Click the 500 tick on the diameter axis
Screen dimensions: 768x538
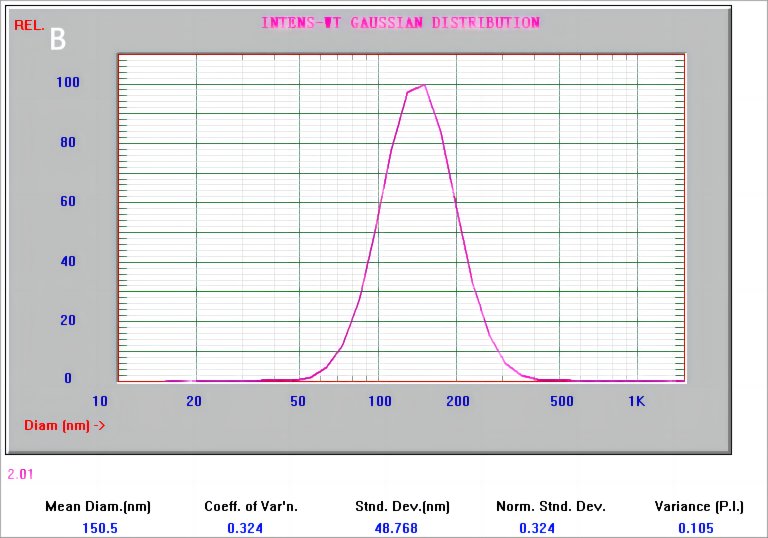click(x=561, y=401)
